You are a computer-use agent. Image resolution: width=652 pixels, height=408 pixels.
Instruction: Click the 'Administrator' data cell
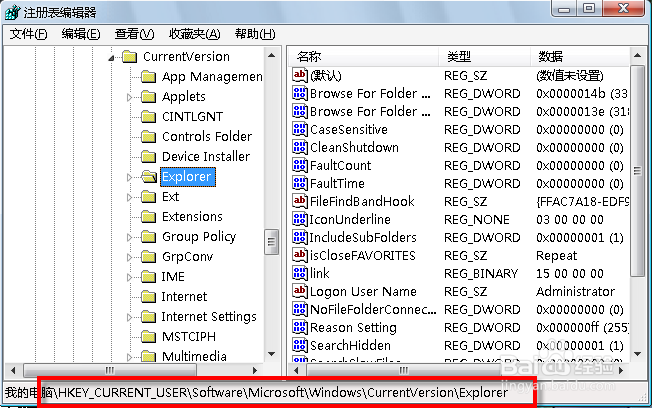[575, 291]
